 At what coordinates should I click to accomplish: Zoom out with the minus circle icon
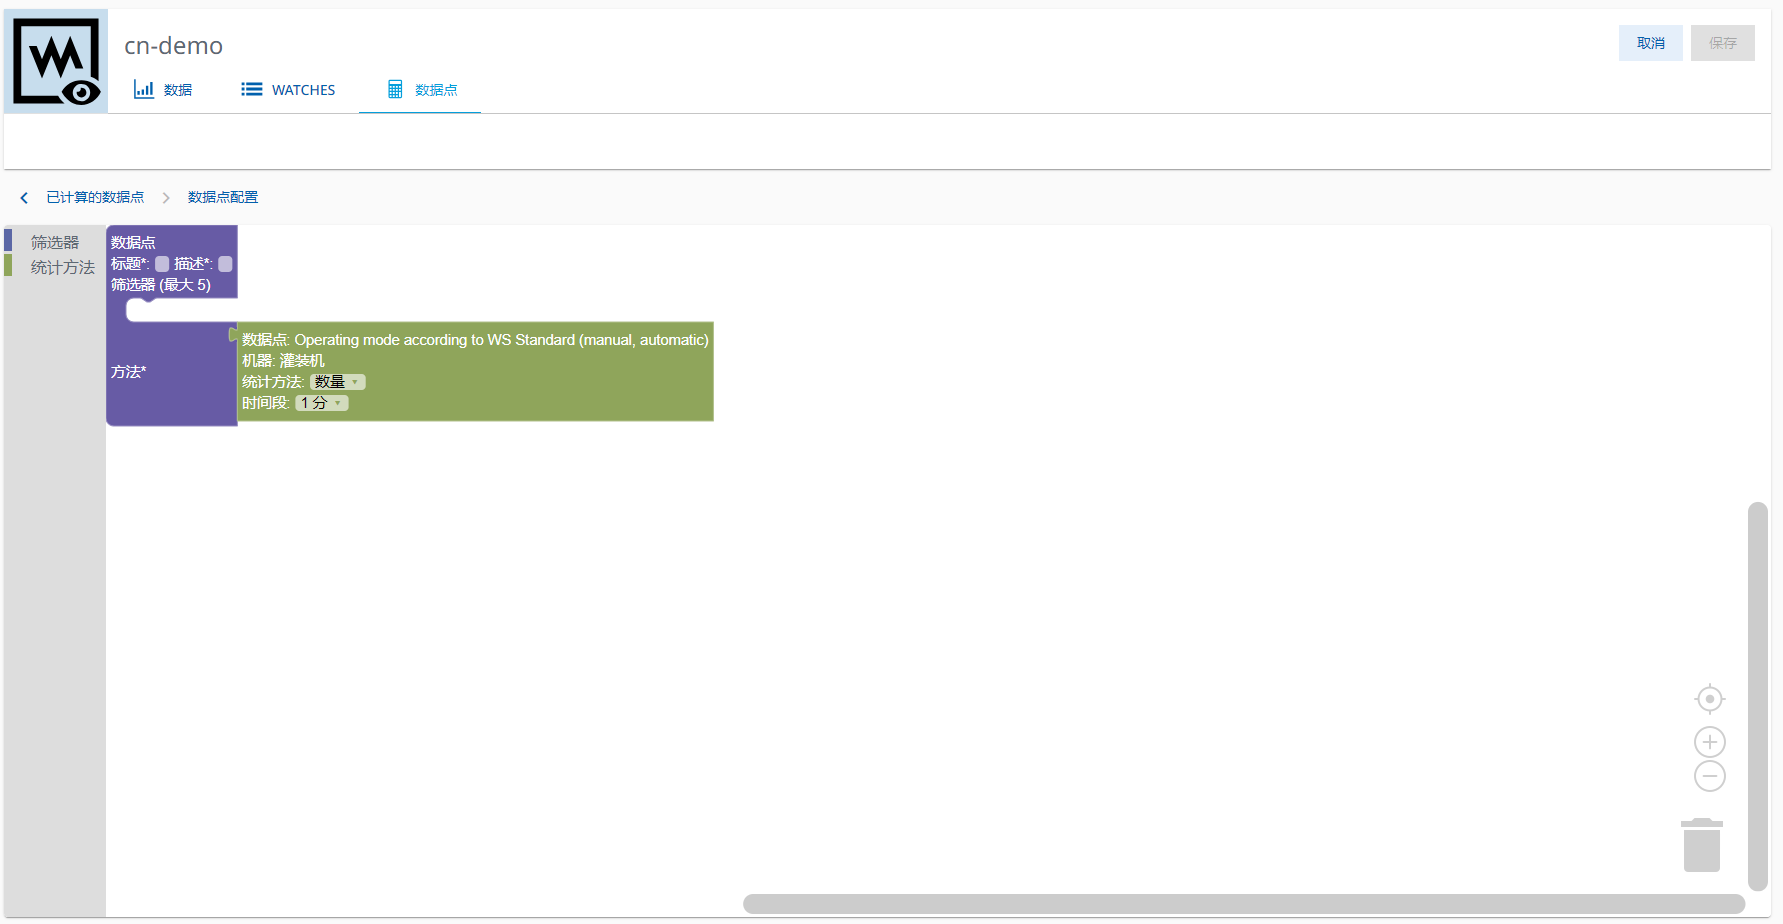[x=1709, y=776]
